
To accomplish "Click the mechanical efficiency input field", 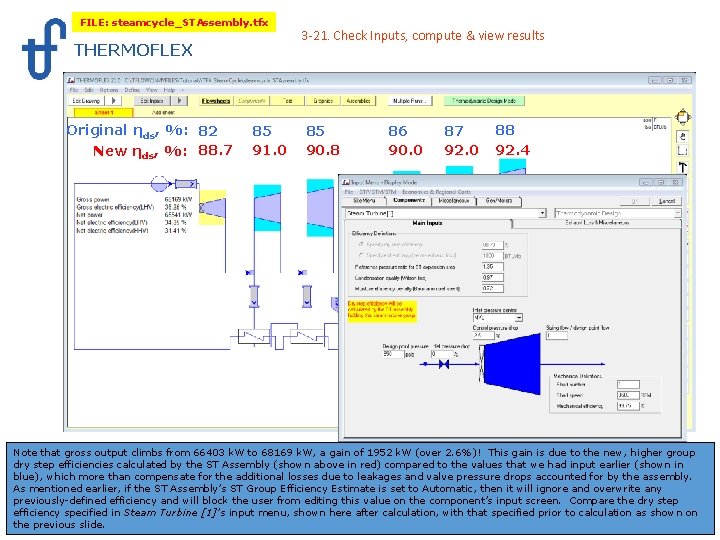I will pyautogui.click(x=628, y=406).
